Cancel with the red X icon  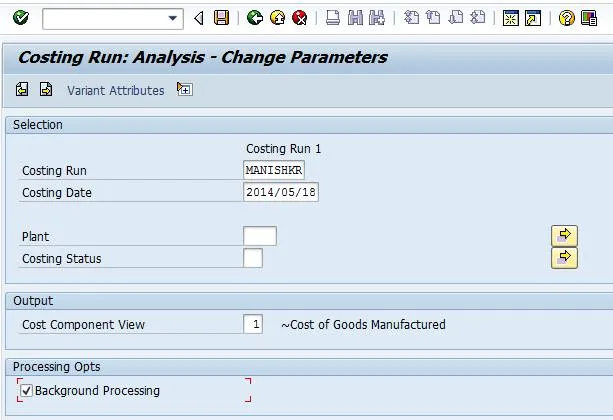tap(299, 18)
